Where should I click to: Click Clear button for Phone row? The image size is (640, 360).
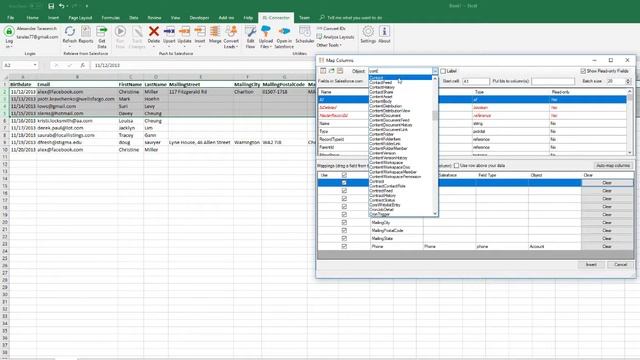607,247
